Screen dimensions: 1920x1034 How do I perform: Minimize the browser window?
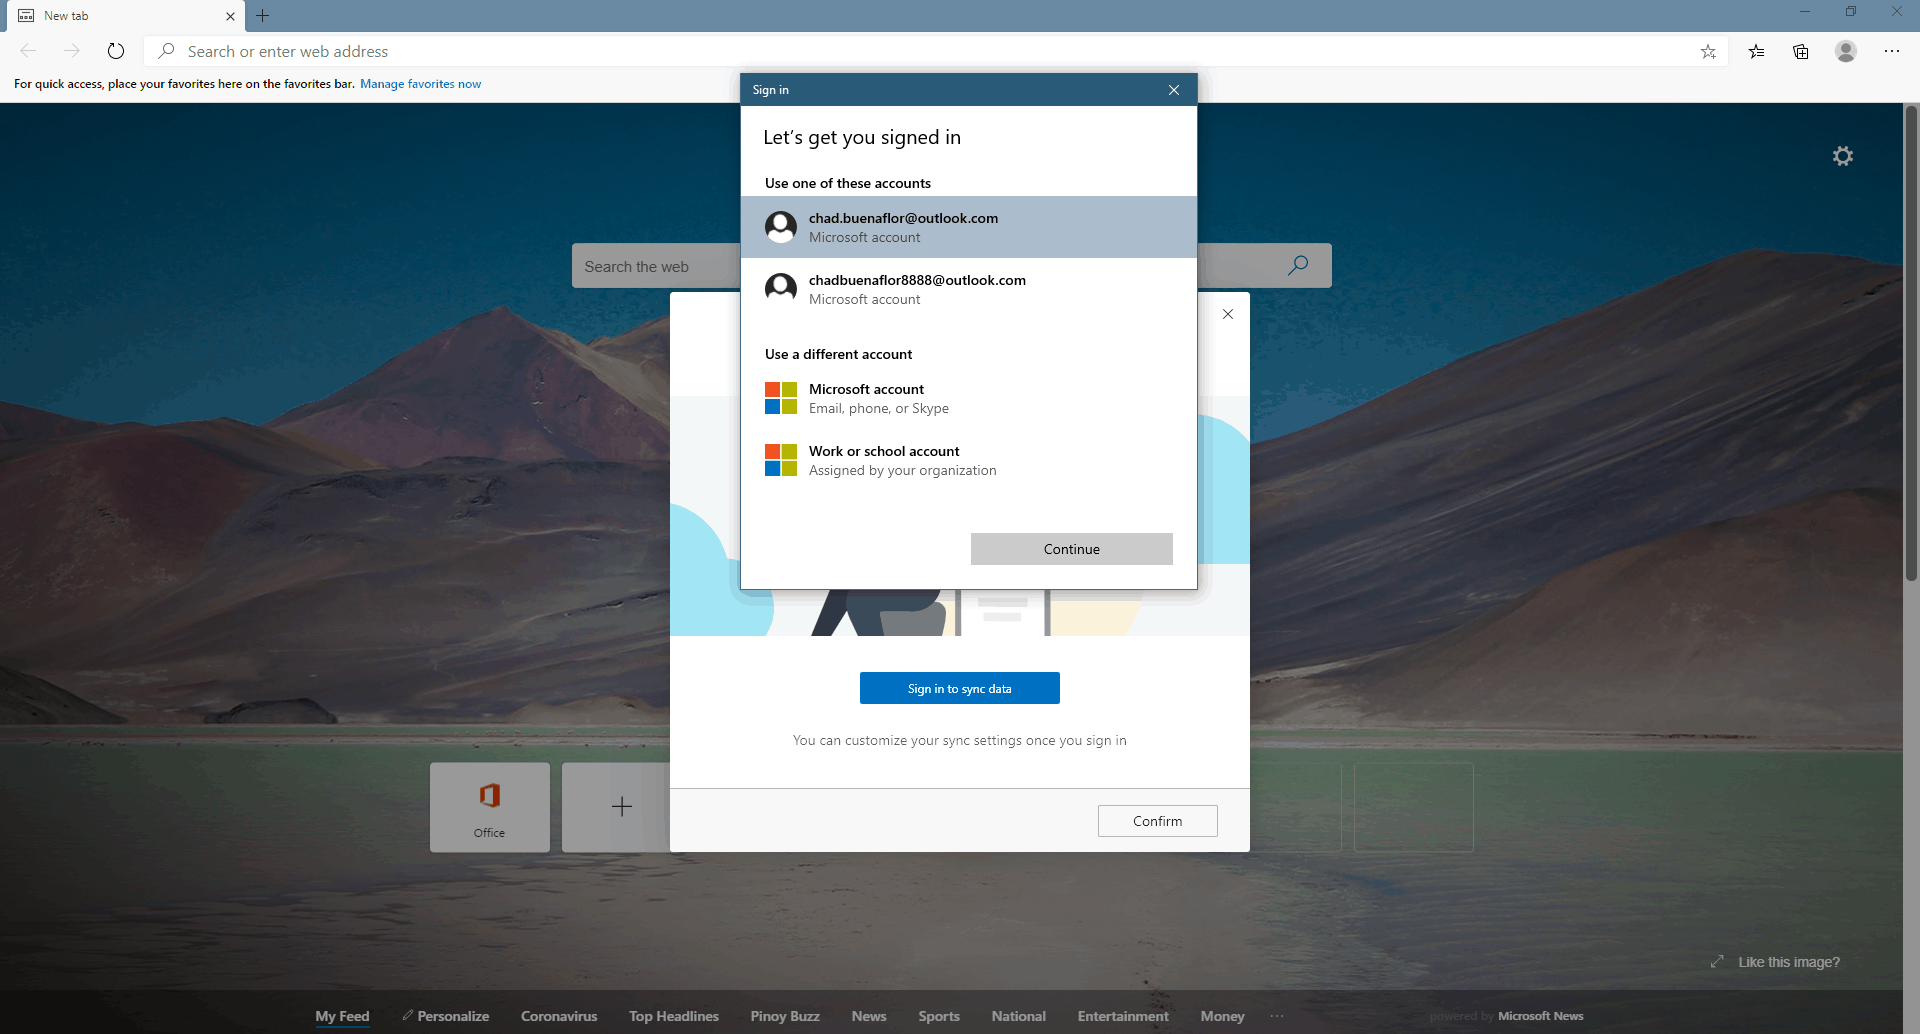[1805, 12]
